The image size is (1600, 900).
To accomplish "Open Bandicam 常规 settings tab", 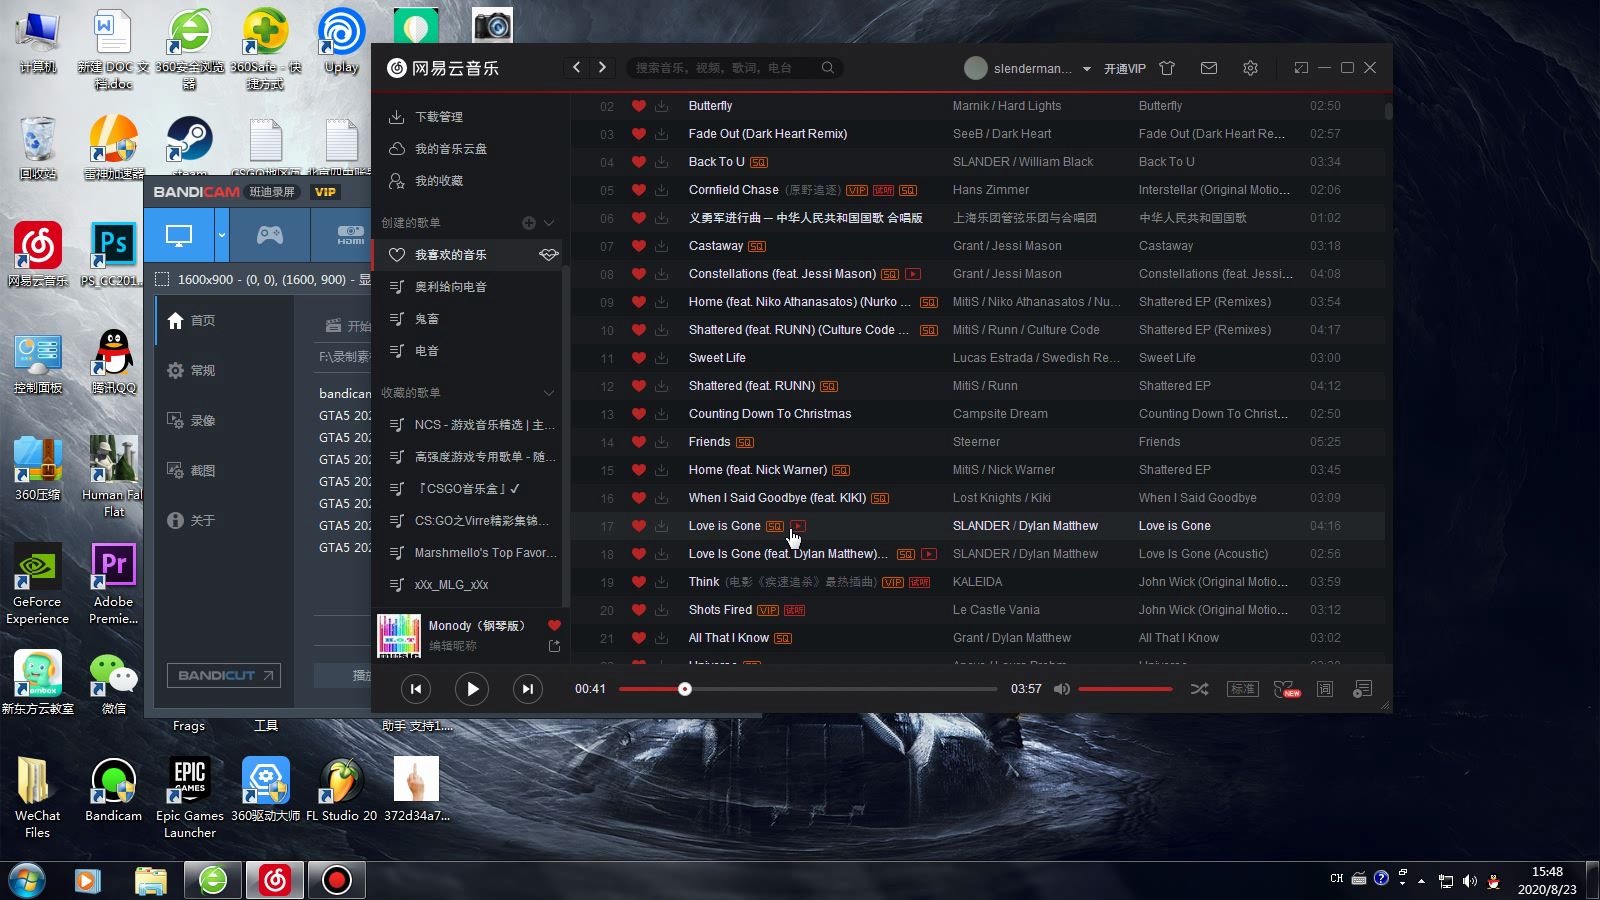I will 191,371.
